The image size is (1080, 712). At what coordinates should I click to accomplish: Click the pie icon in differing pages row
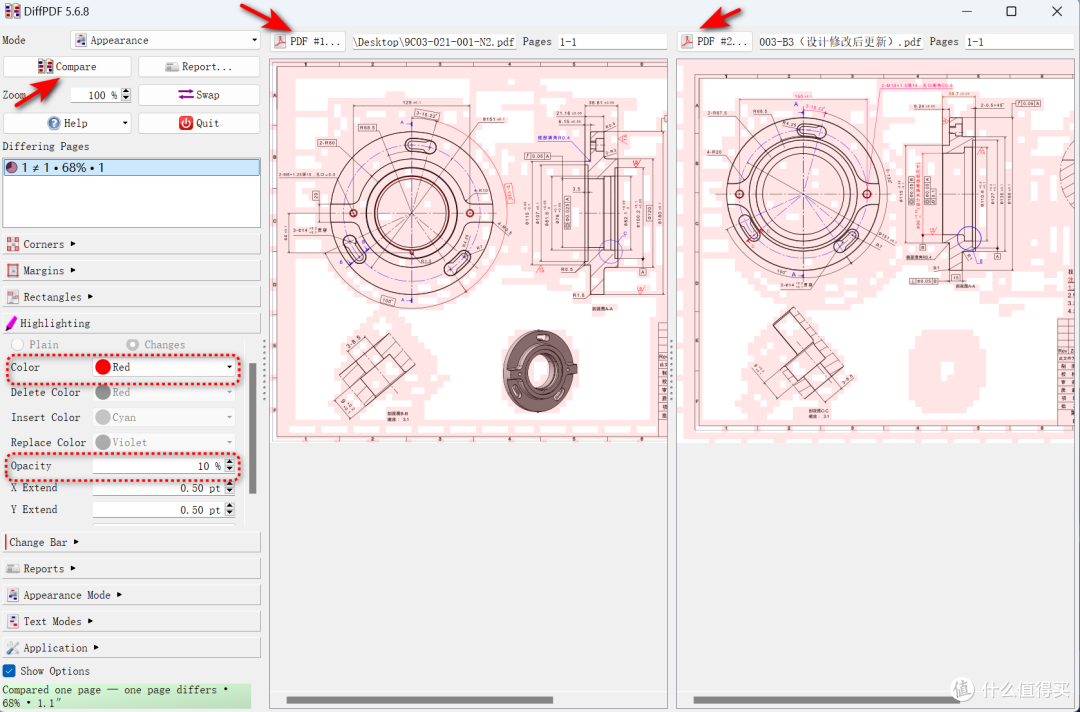click(x=11, y=167)
